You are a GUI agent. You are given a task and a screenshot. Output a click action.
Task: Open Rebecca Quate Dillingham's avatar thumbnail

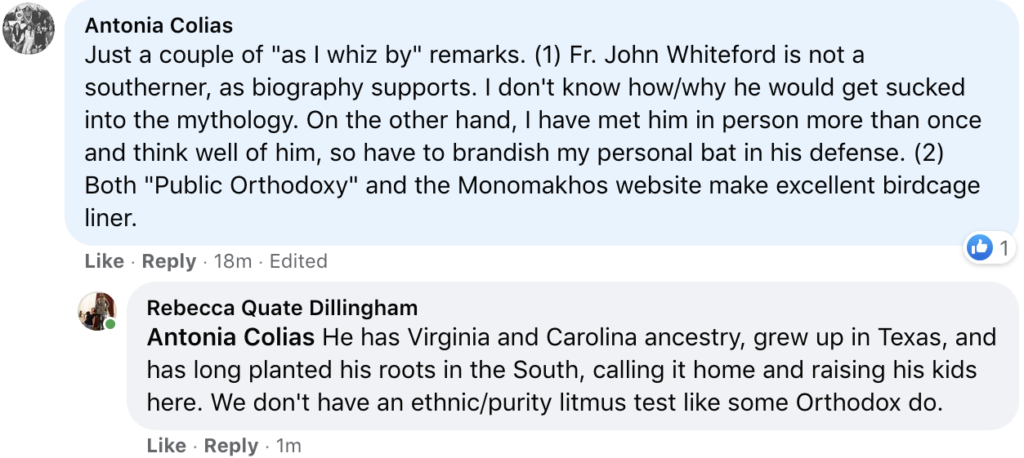[97, 310]
